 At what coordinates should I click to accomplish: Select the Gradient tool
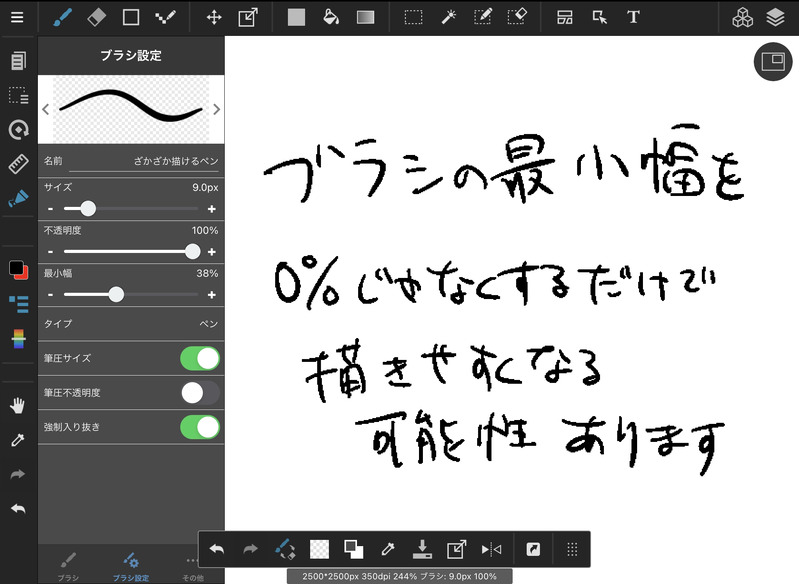[x=365, y=17]
